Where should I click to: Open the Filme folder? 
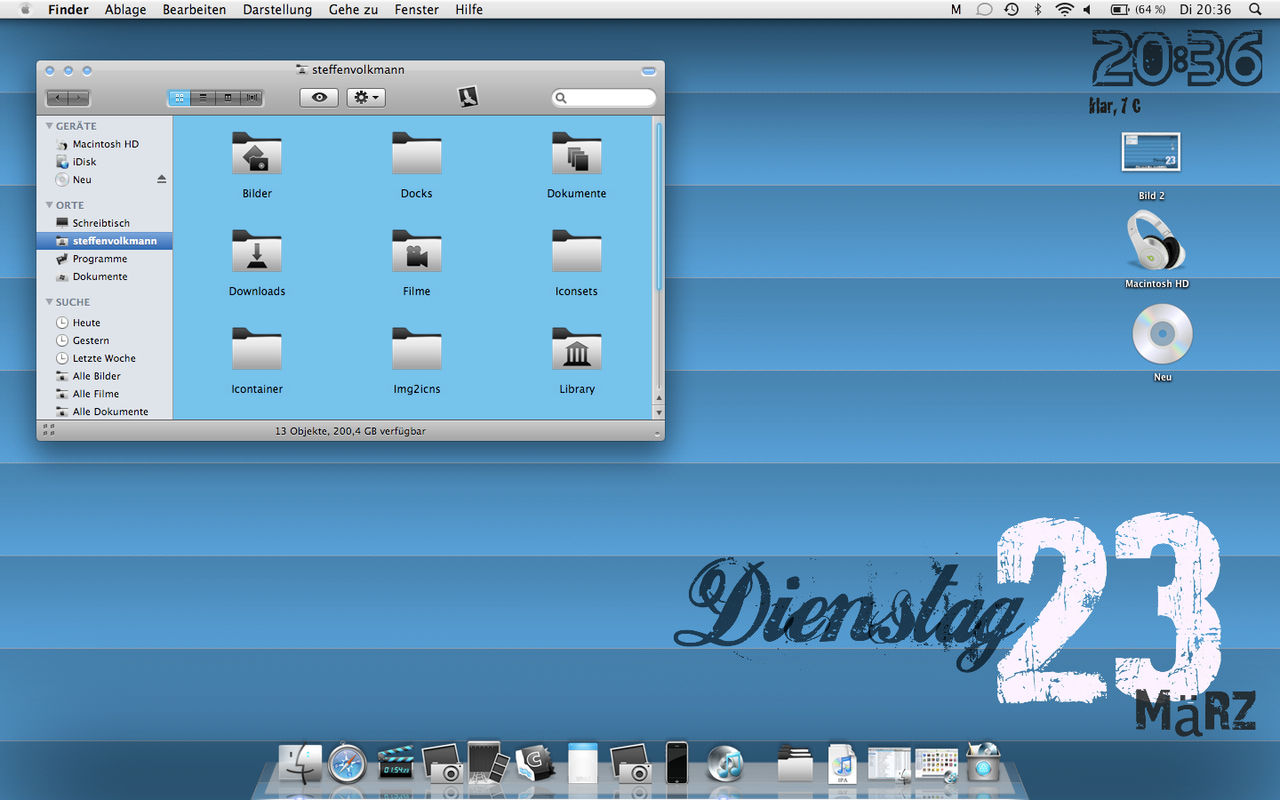tap(417, 252)
